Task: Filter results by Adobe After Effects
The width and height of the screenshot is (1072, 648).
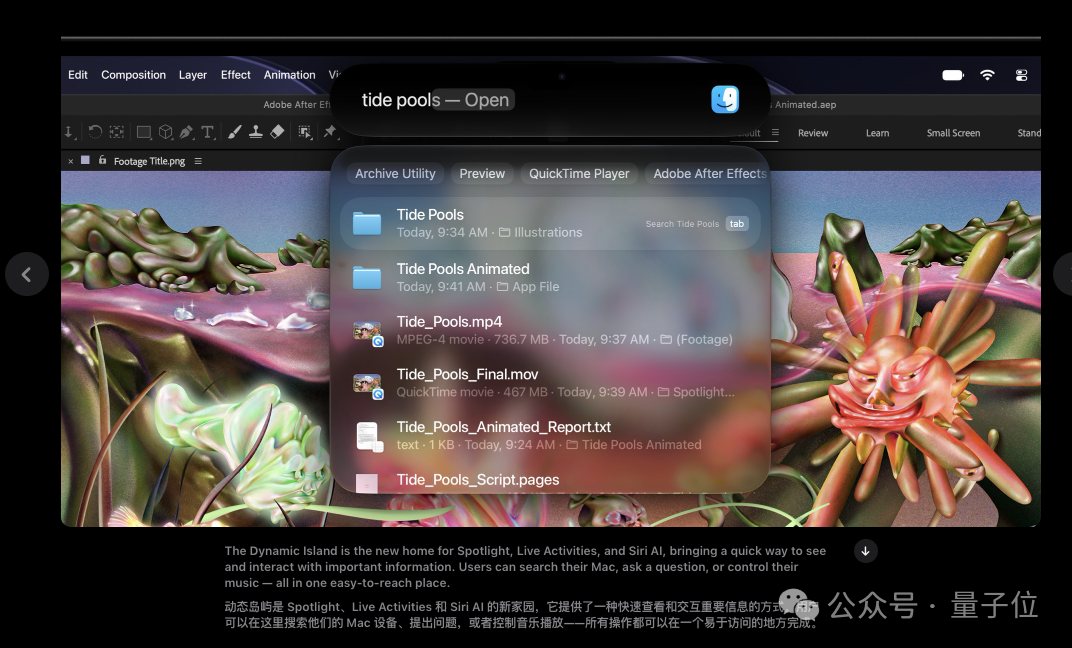Action: click(x=708, y=174)
